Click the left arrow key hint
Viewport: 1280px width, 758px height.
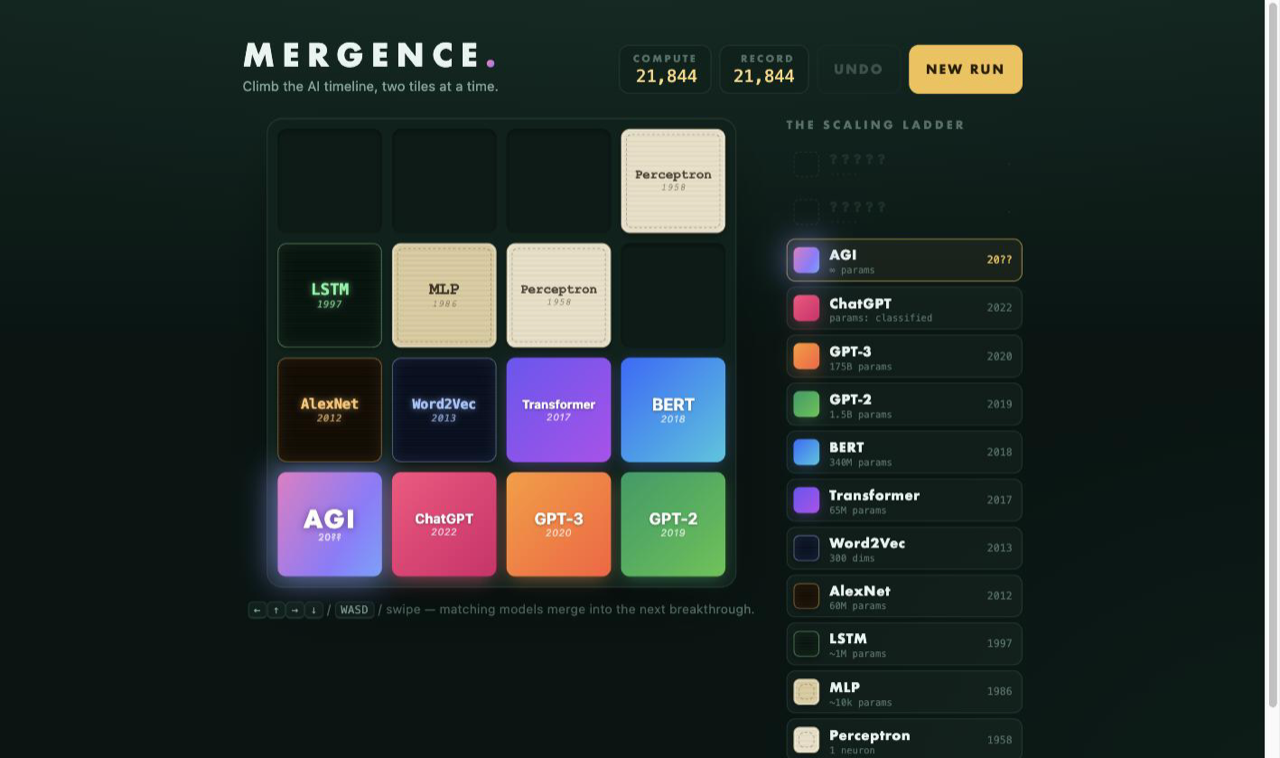[257, 610]
